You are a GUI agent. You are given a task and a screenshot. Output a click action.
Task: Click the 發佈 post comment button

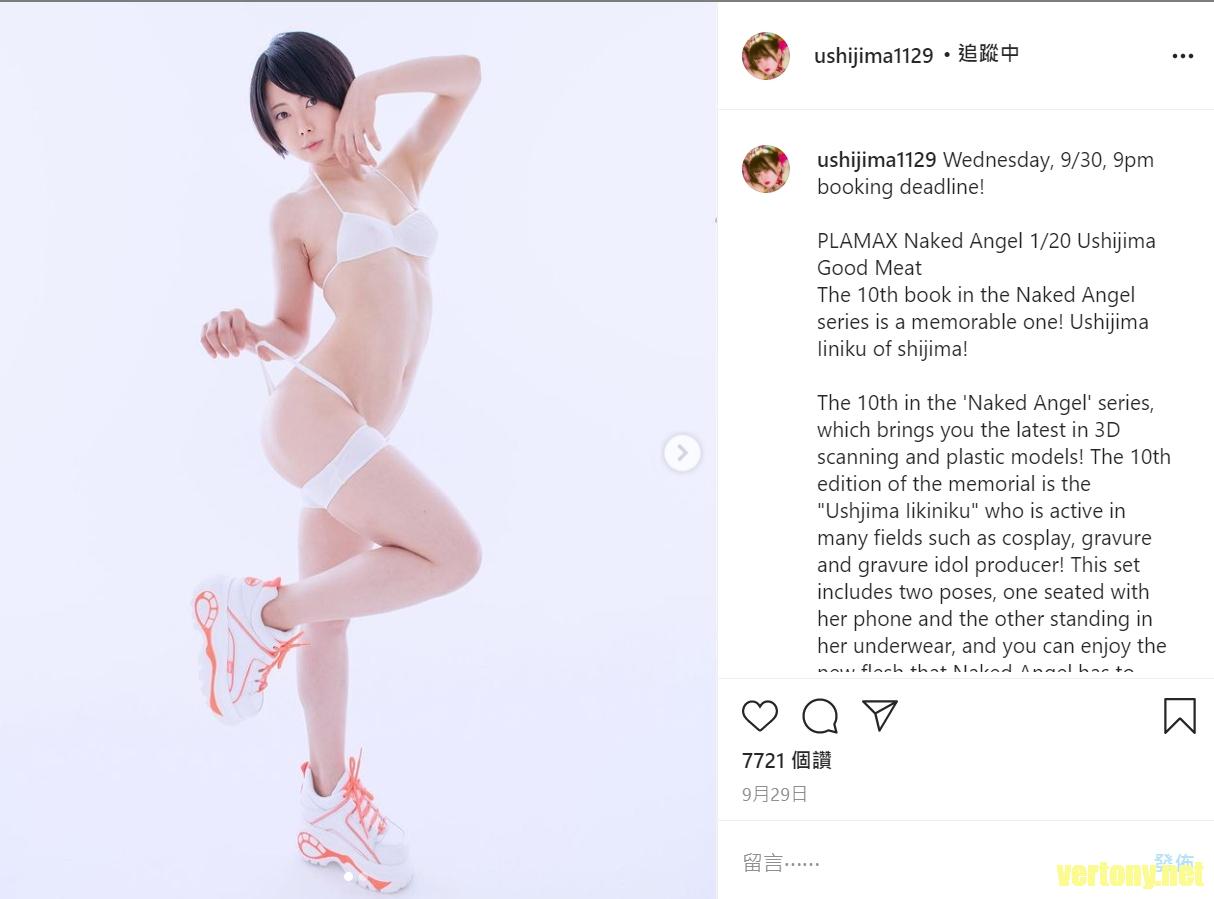1174,862
